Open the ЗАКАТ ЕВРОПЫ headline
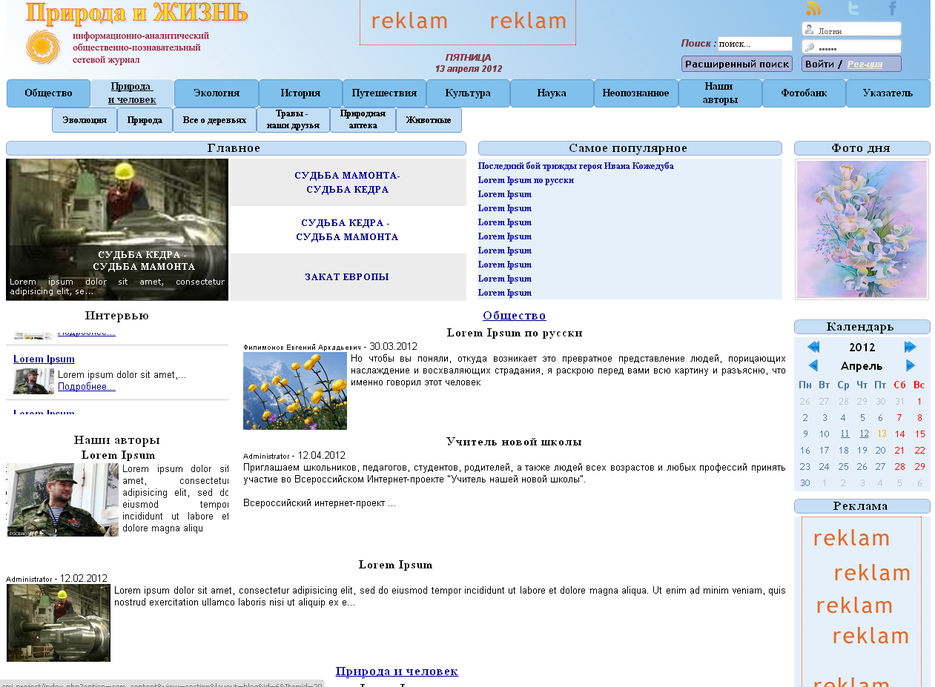The height and width of the screenshot is (687, 935). click(347, 277)
